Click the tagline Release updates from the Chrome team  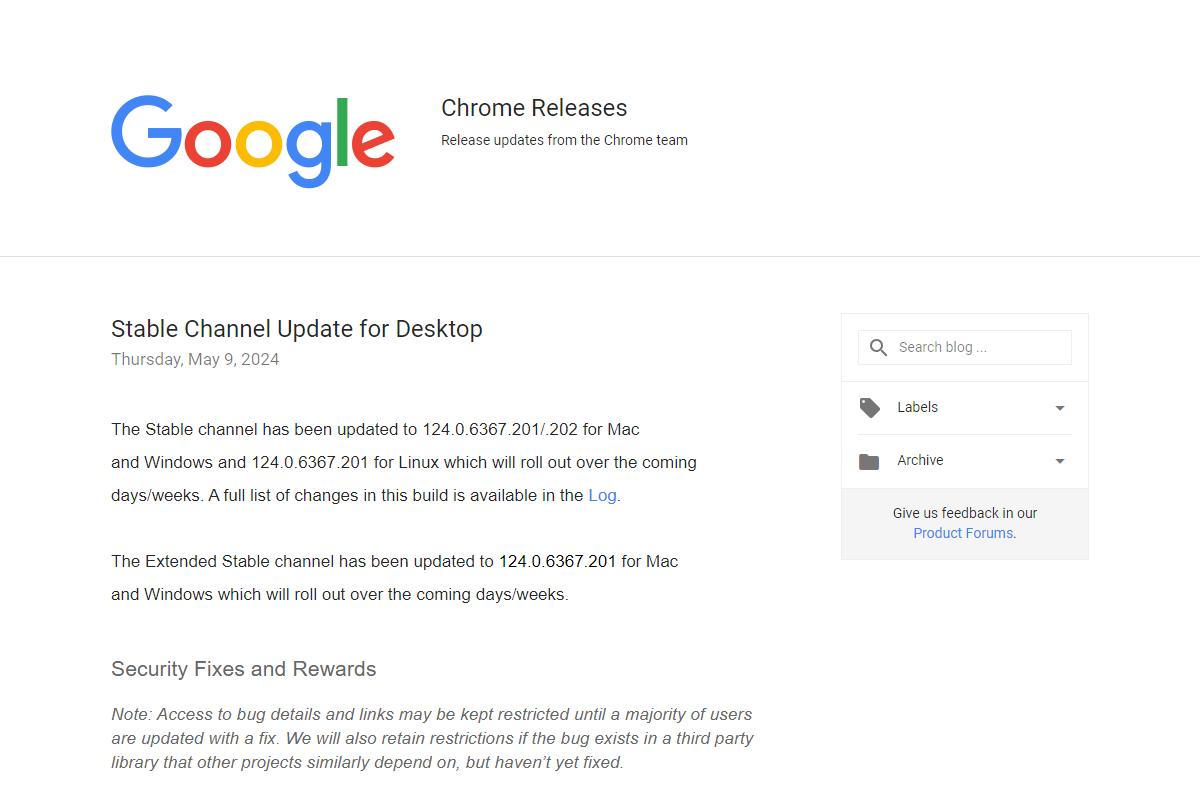tap(564, 140)
